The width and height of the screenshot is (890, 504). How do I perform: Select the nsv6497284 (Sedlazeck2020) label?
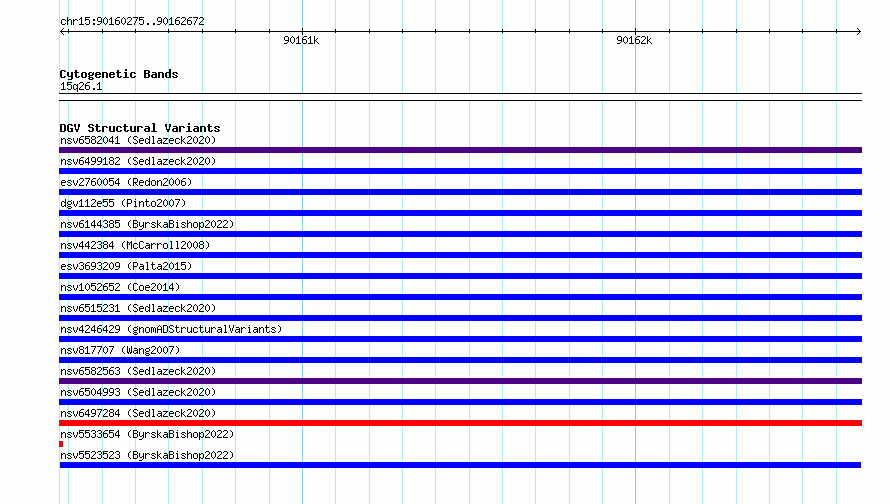click(138, 413)
